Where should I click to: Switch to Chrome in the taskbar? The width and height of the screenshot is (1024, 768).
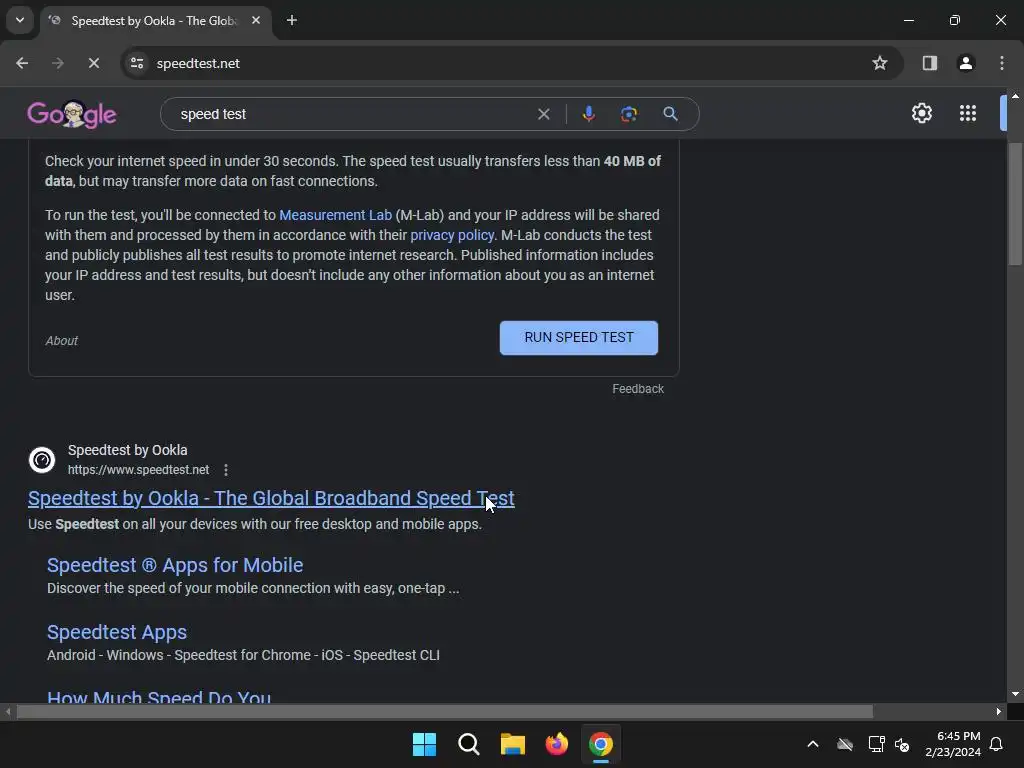(600, 744)
